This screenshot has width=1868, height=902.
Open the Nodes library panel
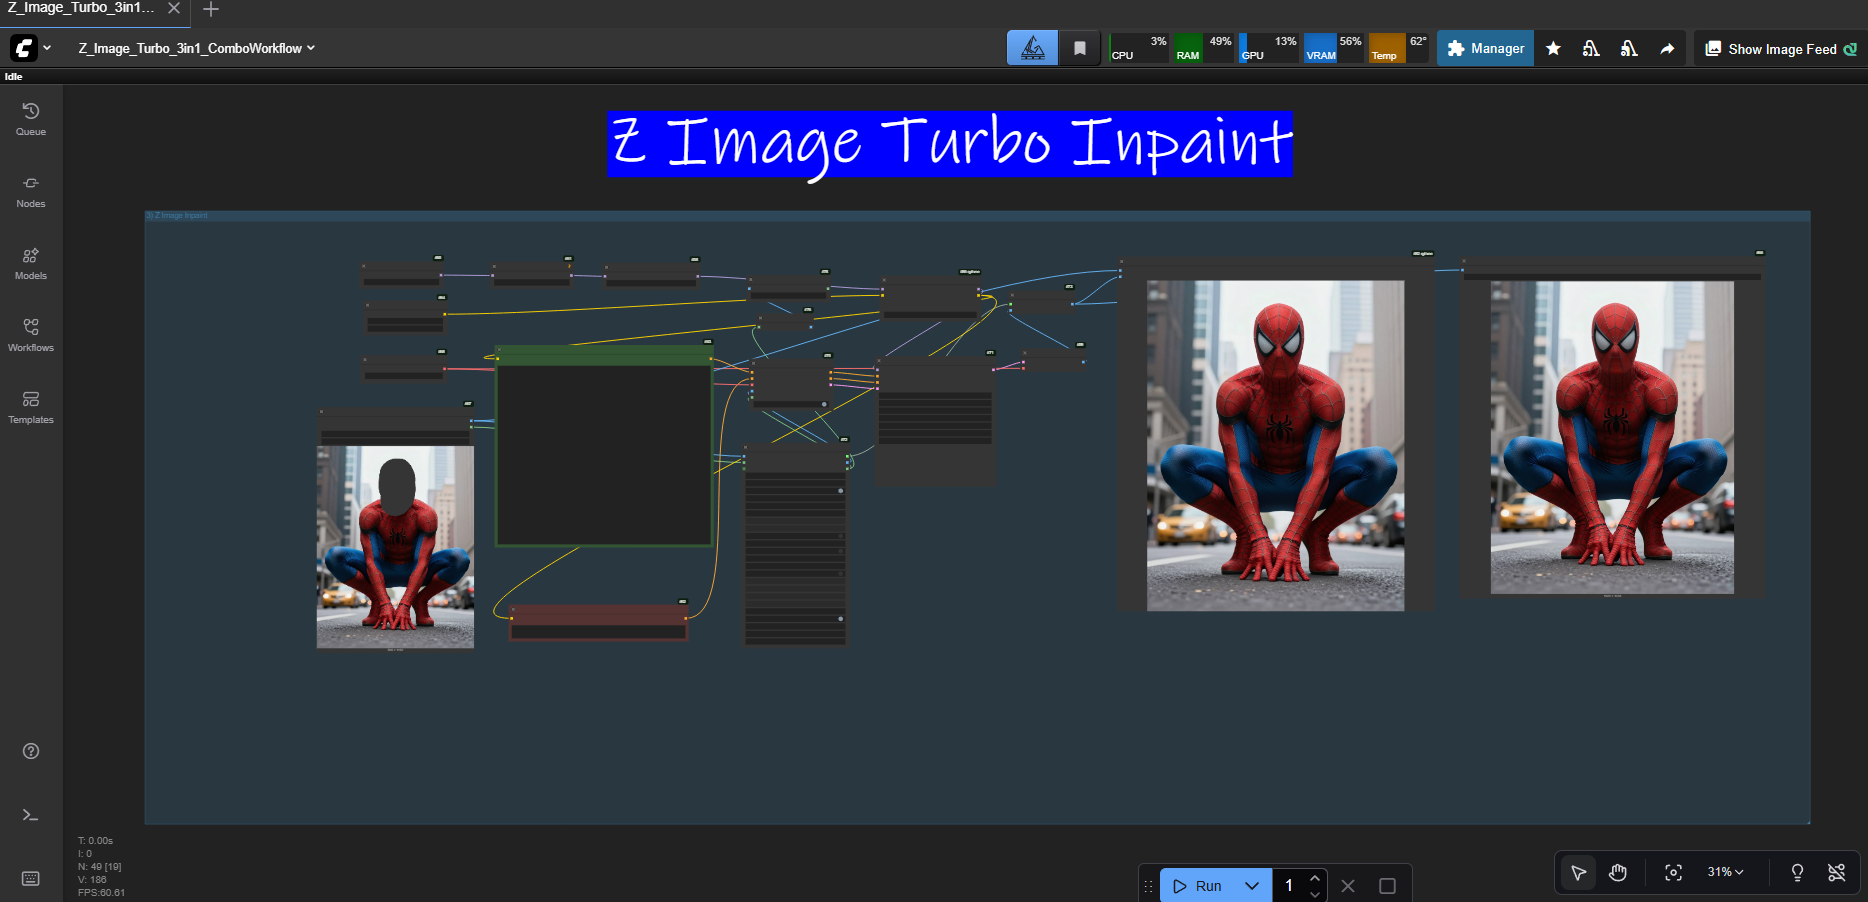(31, 191)
